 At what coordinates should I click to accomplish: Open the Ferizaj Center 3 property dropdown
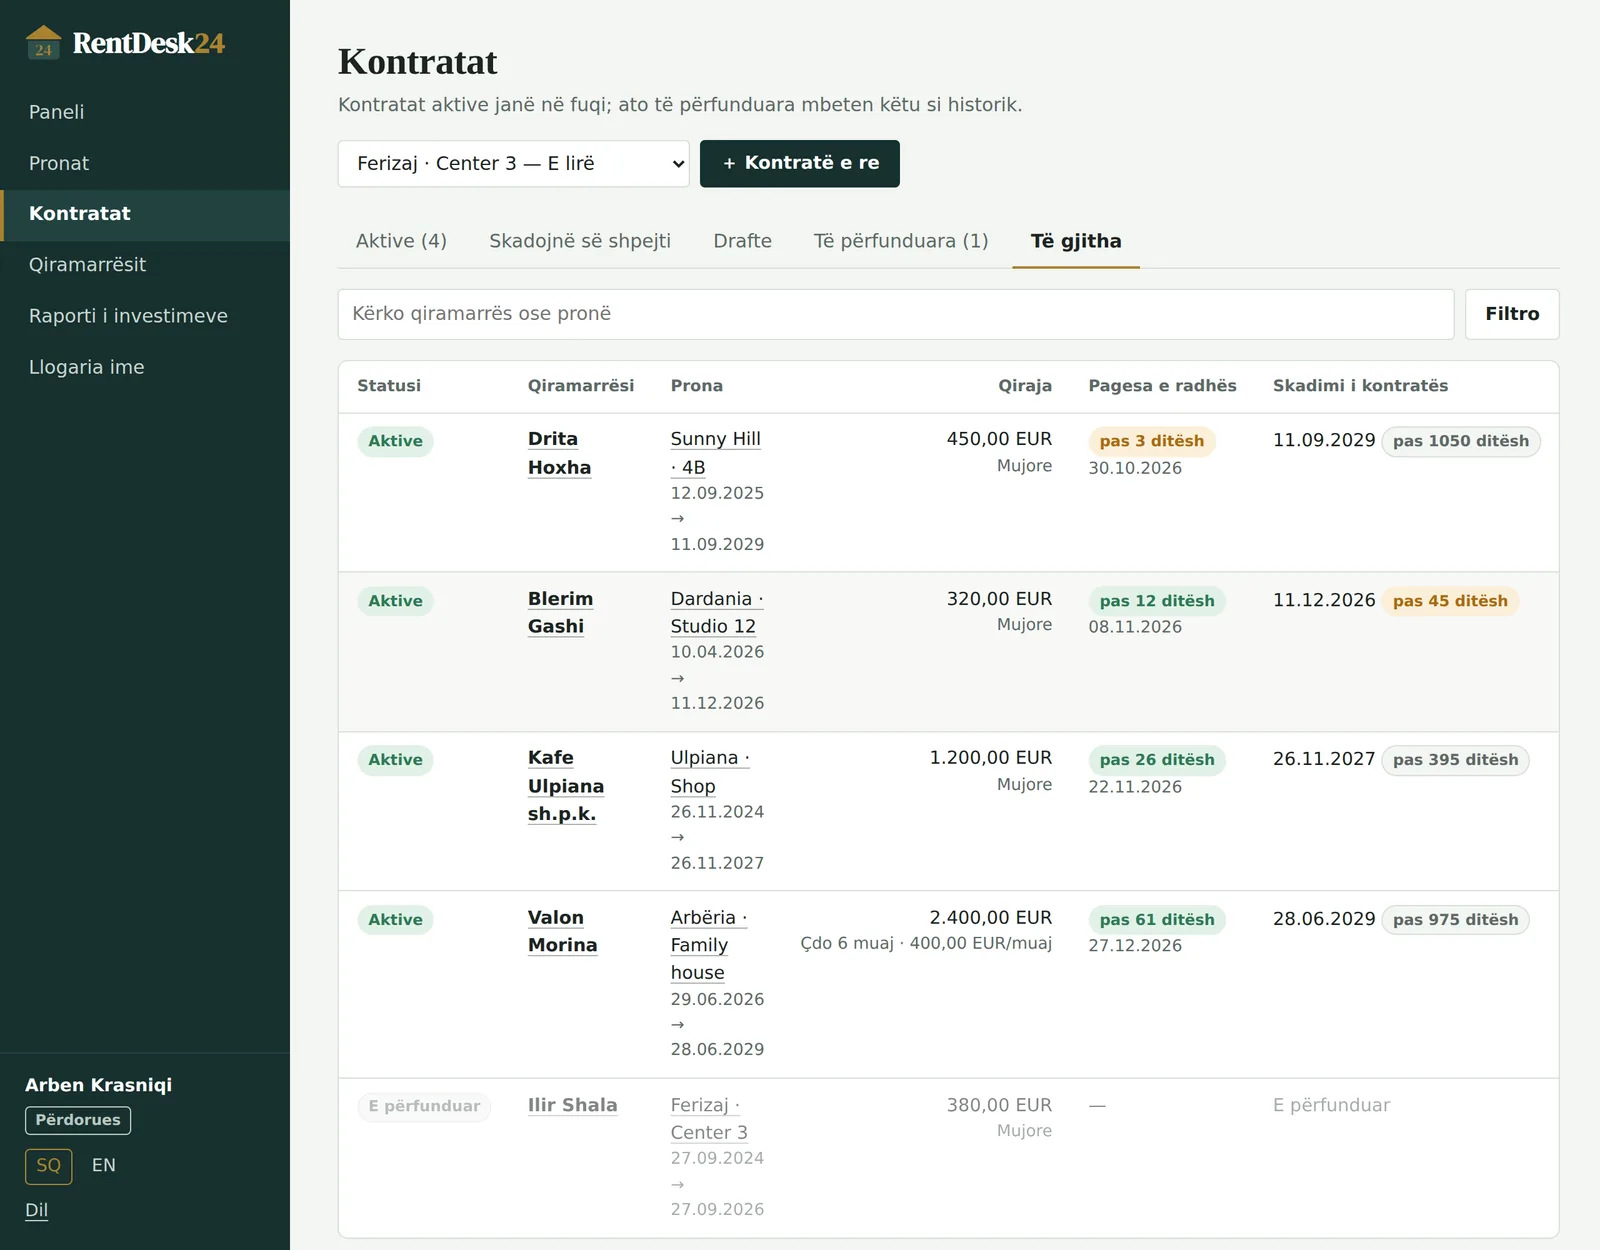514,164
